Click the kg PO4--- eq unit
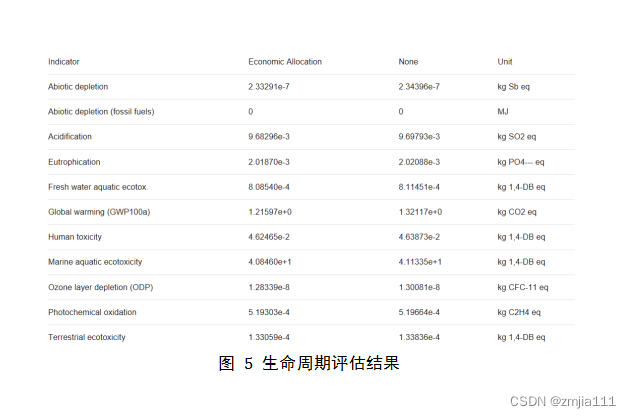 [x=521, y=162]
